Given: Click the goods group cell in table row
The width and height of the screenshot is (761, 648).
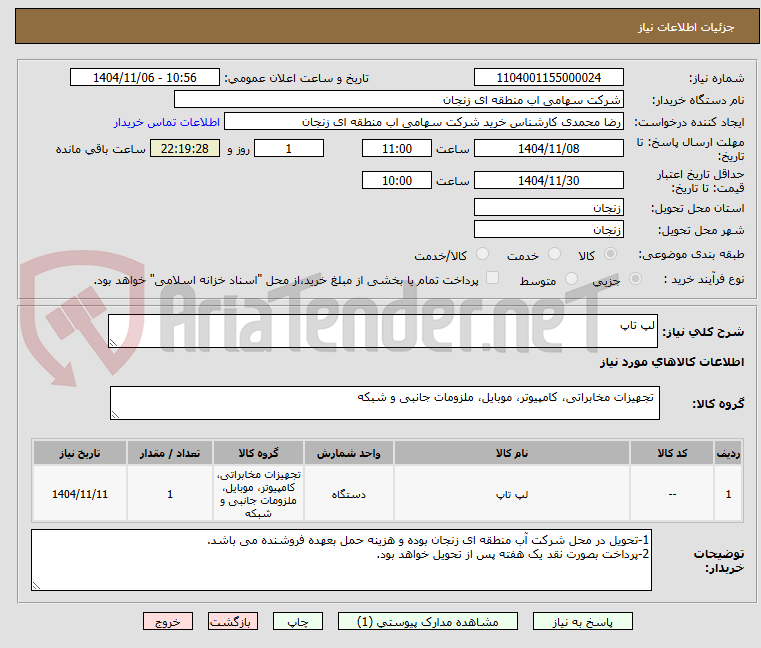Looking at the screenshot, I should [x=258, y=494].
